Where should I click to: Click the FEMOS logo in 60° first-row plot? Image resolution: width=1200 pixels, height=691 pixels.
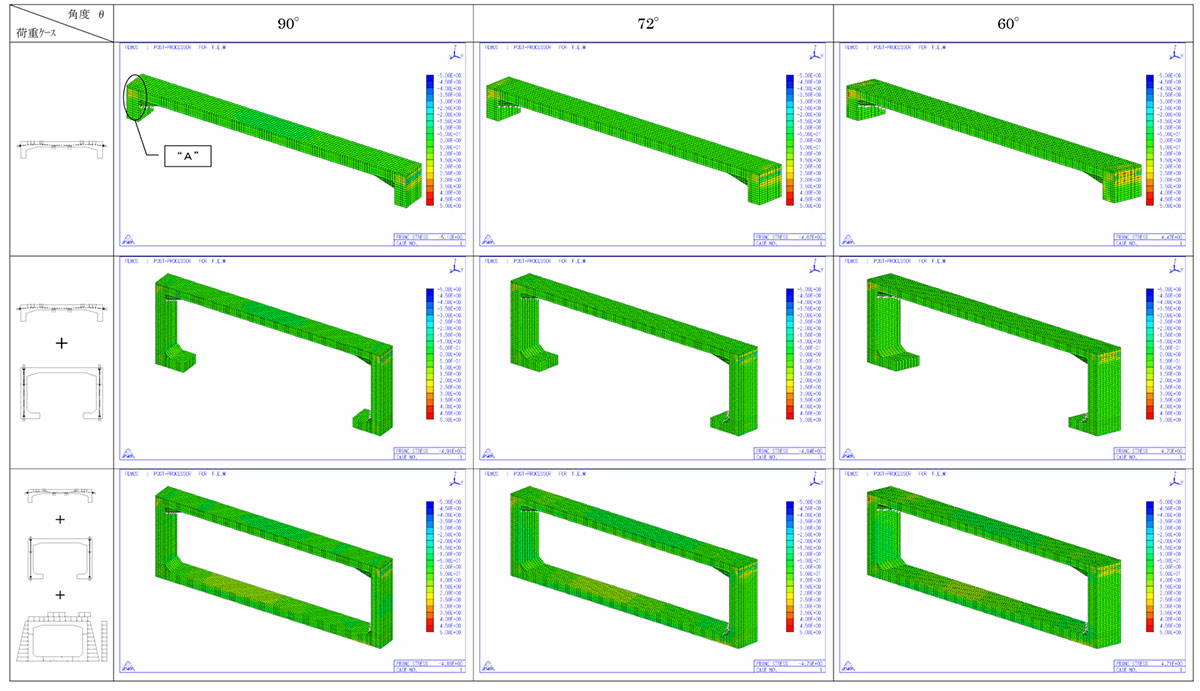click(846, 240)
